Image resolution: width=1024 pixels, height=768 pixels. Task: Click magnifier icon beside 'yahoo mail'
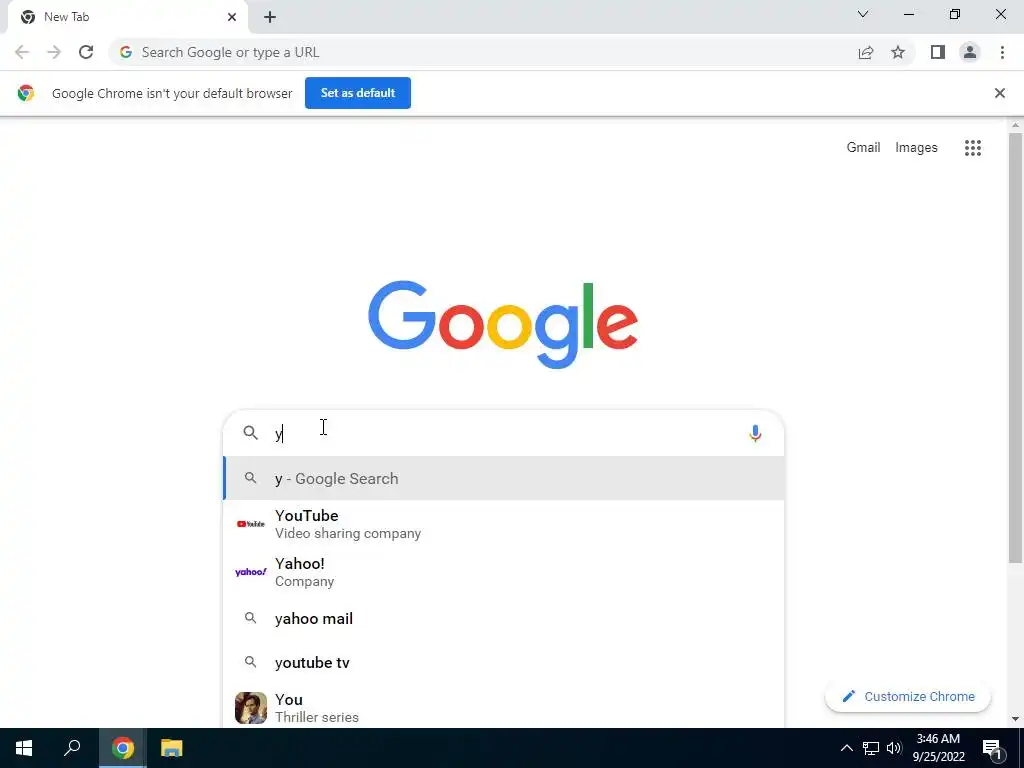251,618
